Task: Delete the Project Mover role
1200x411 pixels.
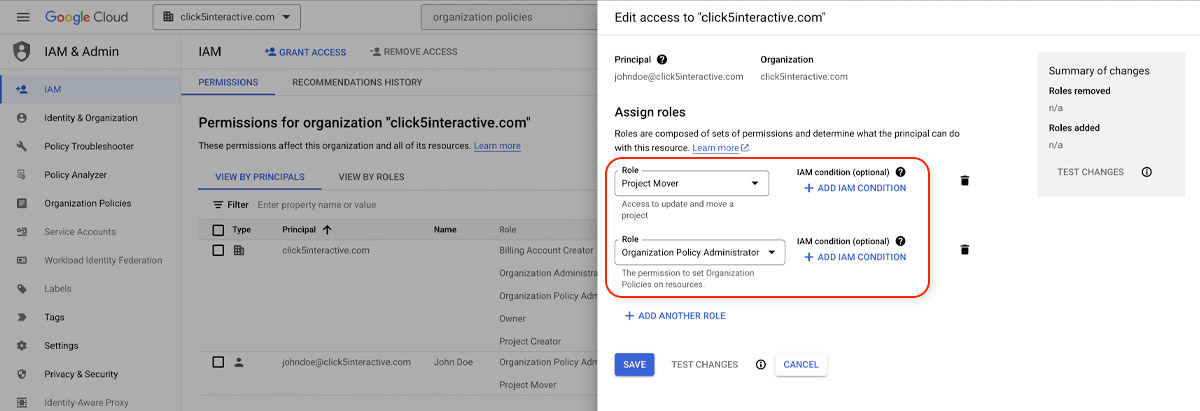Action: [965, 180]
